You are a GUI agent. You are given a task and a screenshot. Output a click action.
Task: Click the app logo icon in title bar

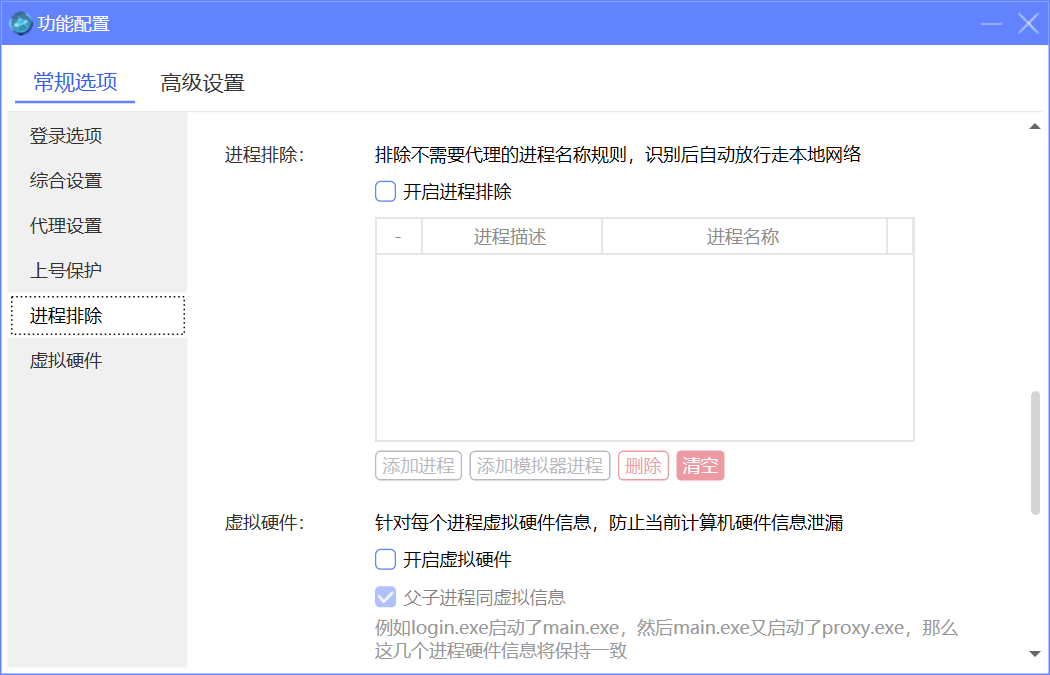21,23
